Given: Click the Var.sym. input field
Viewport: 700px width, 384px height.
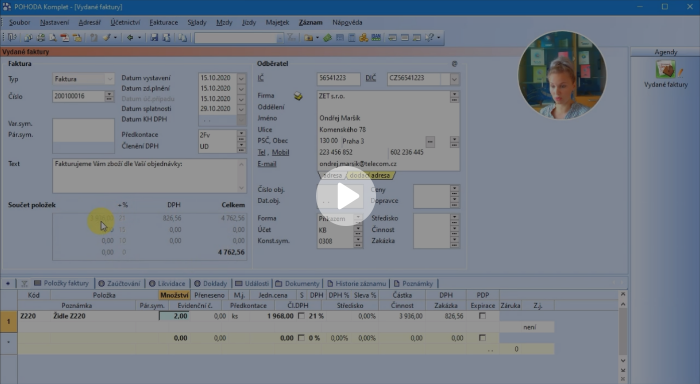Looking at the screenshot, I should point(83,124).
